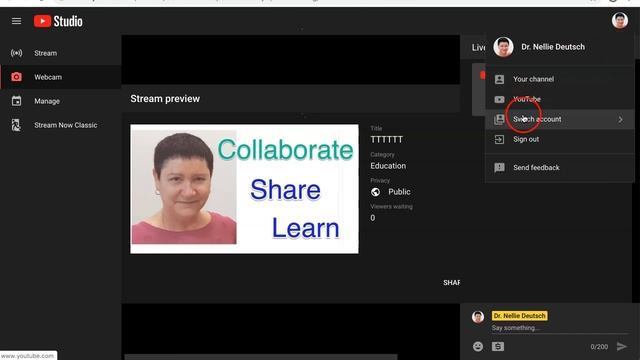Choose Send feedback from the menu
This screenshot has height=360, width=640.
click(x=560, y=167)
